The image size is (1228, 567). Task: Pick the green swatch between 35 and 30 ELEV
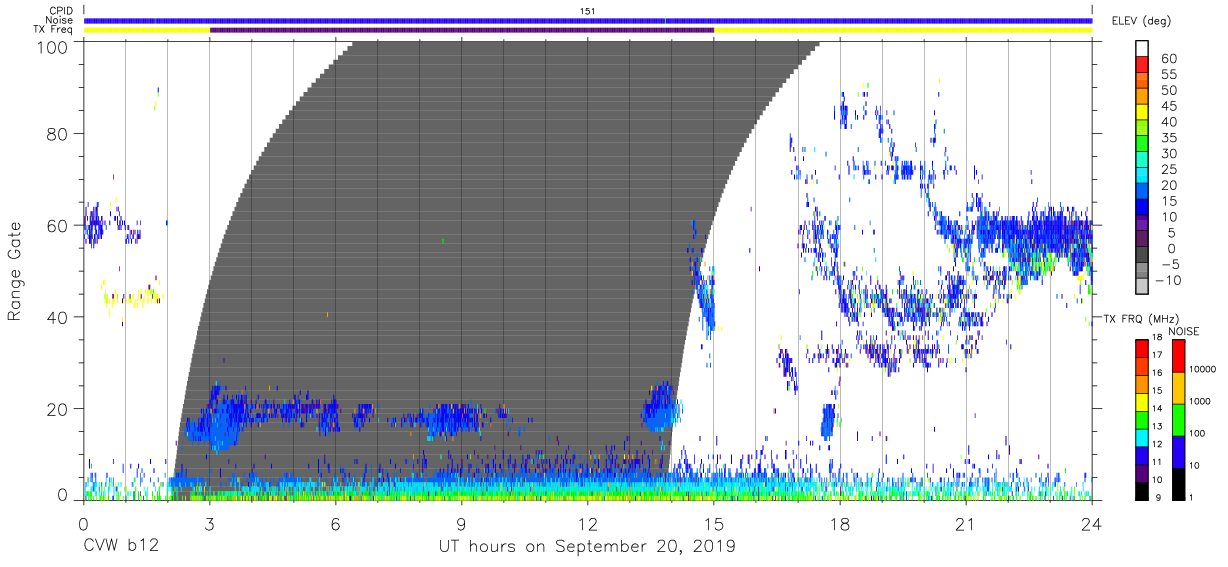tap(1142, 144)
